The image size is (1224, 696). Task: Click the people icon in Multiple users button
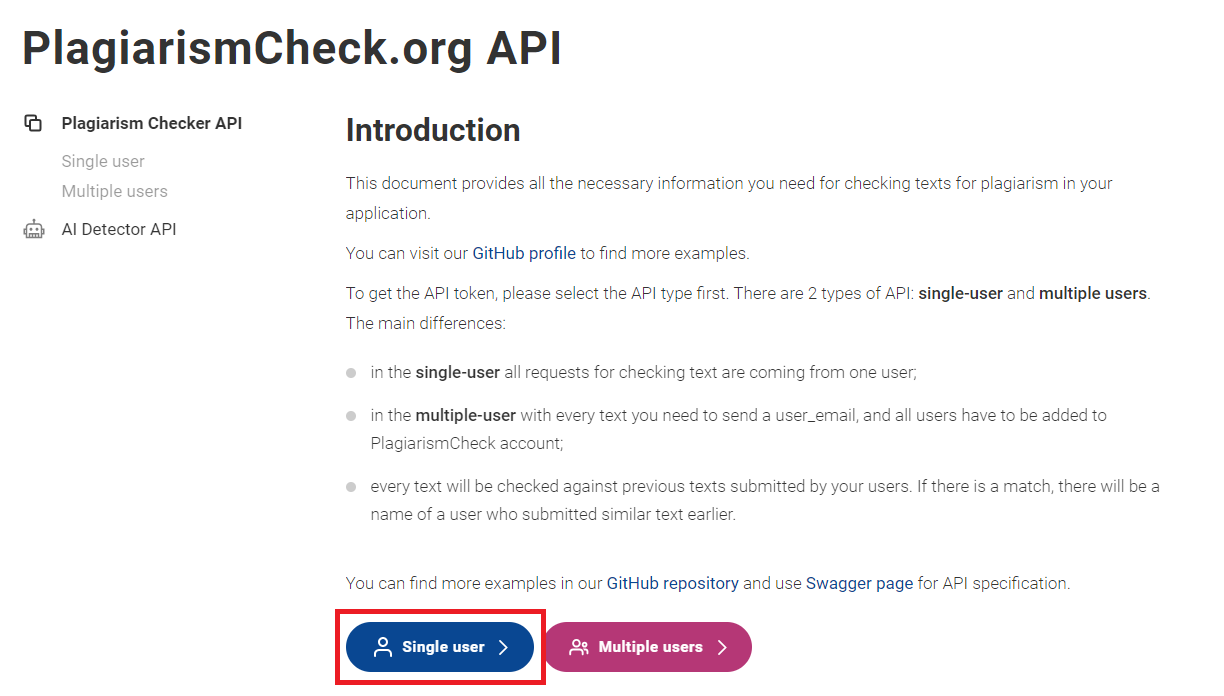(x=579, y=647)
